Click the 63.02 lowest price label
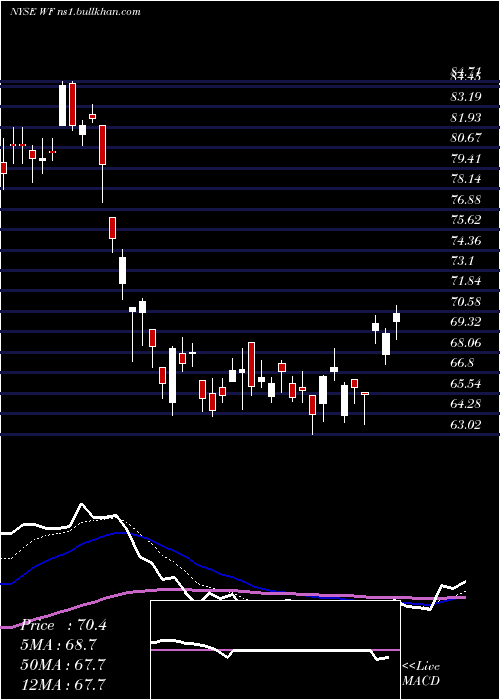This screenshot has height=700, width=500. click(466, 425)
